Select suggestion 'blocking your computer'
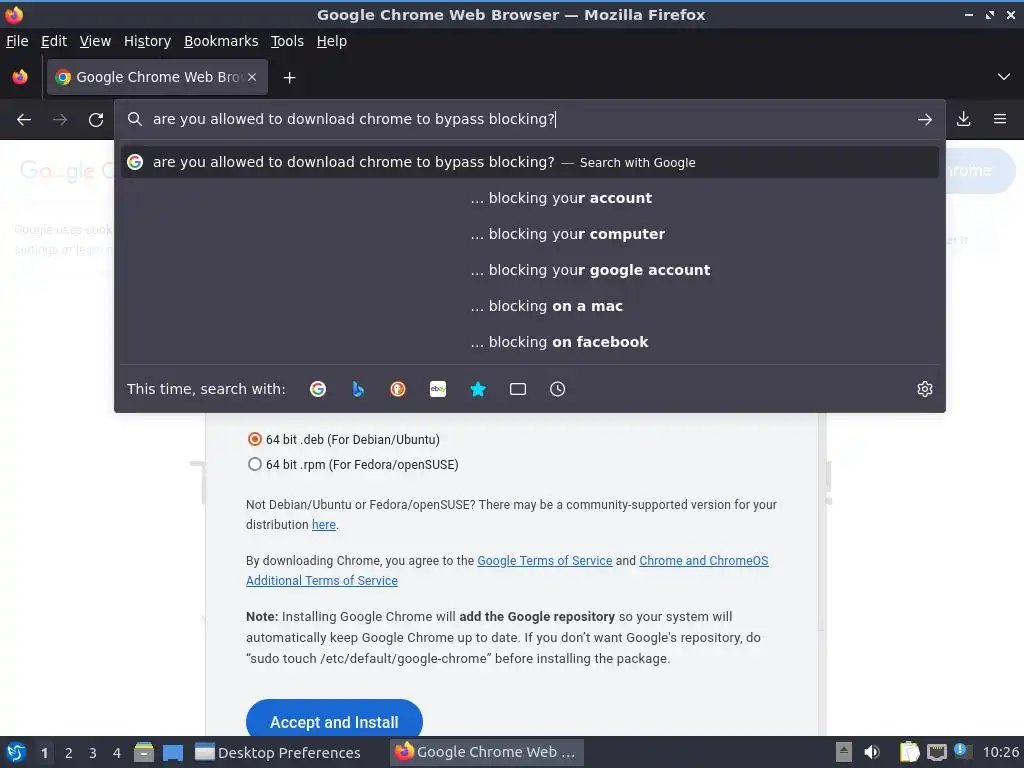Viewport: 1024px width, 768px height. (x=530, y=234)
